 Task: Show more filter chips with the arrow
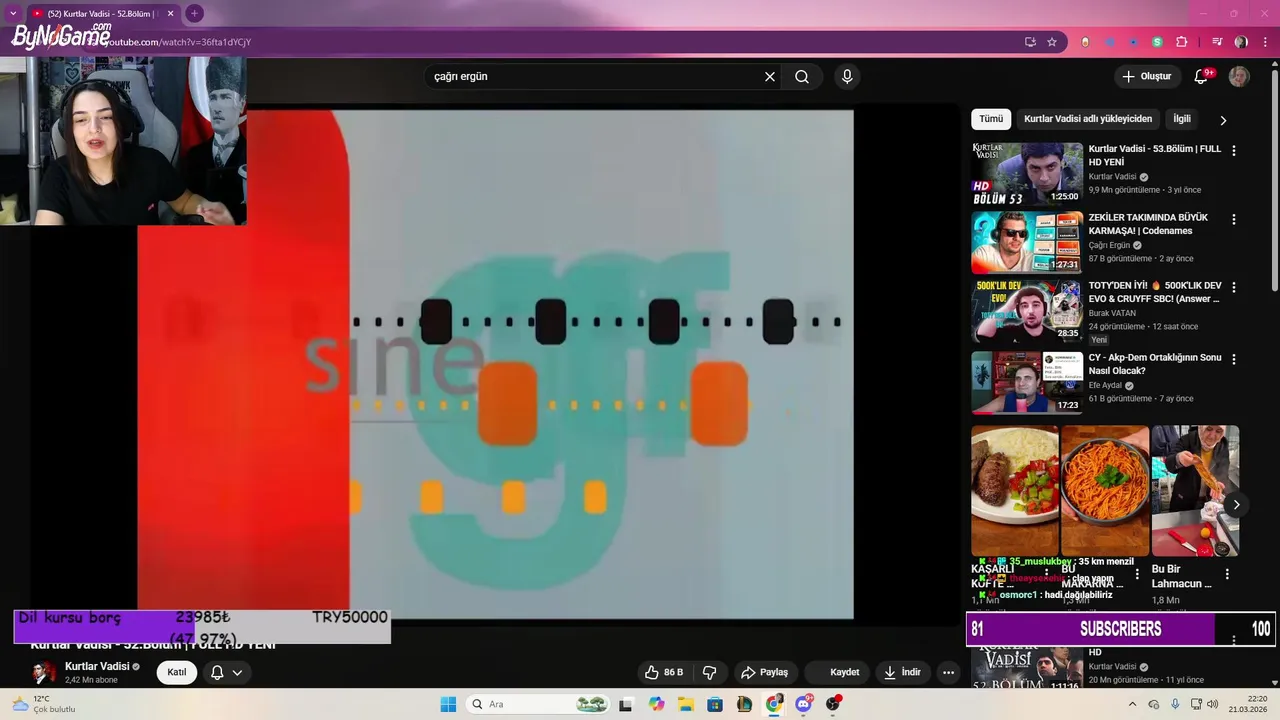(1223, 120)
